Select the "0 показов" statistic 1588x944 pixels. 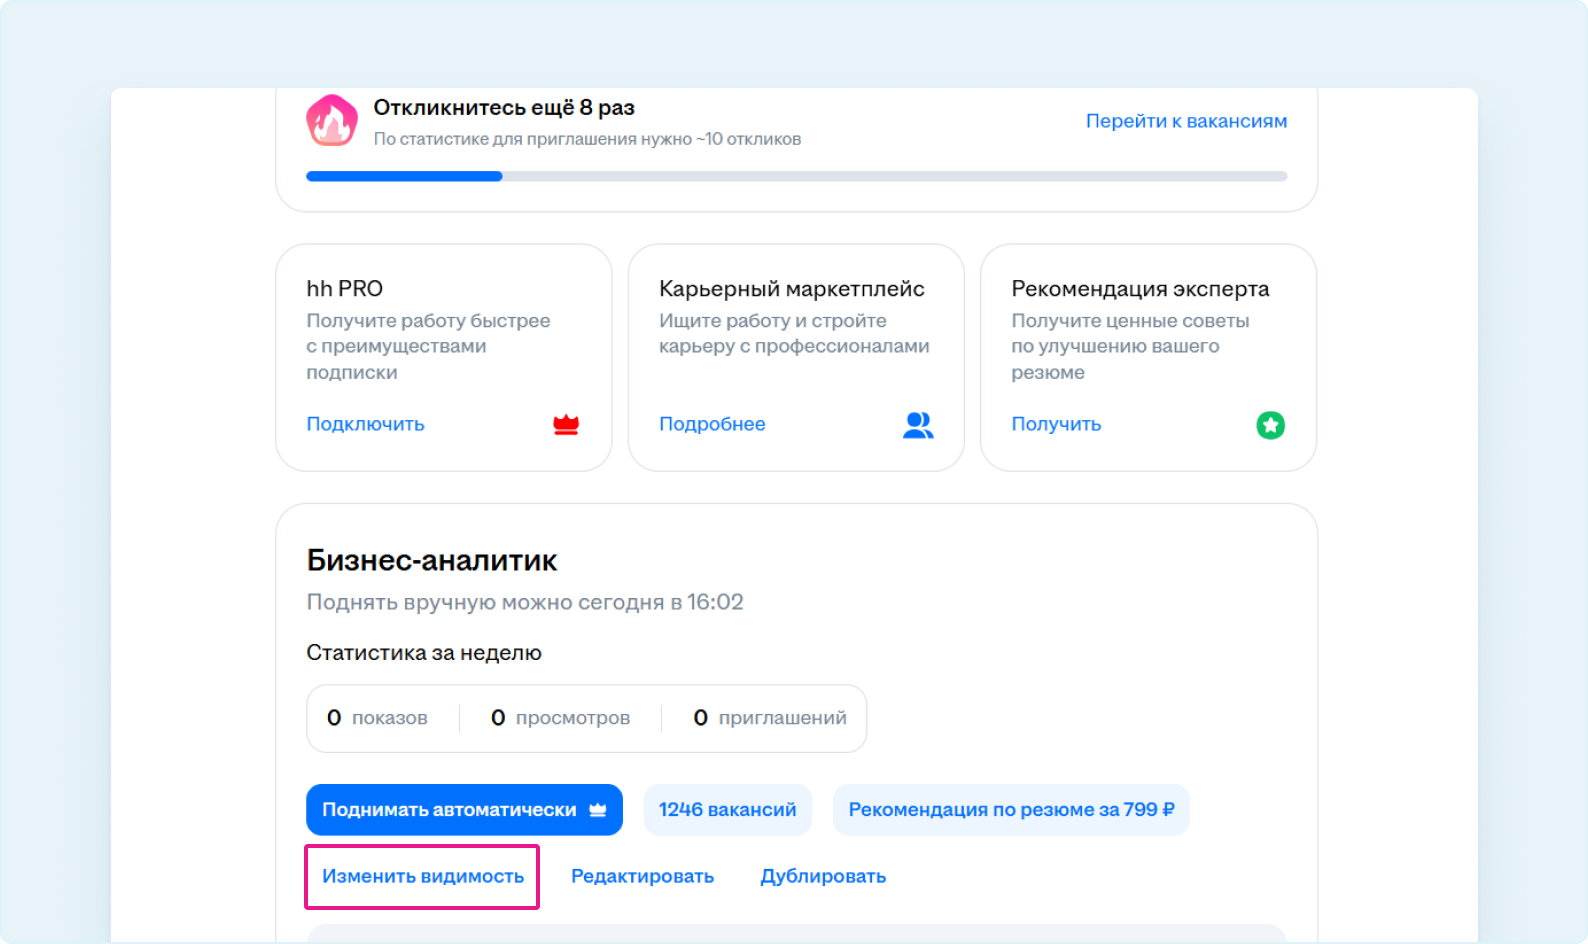pos(378,718)
